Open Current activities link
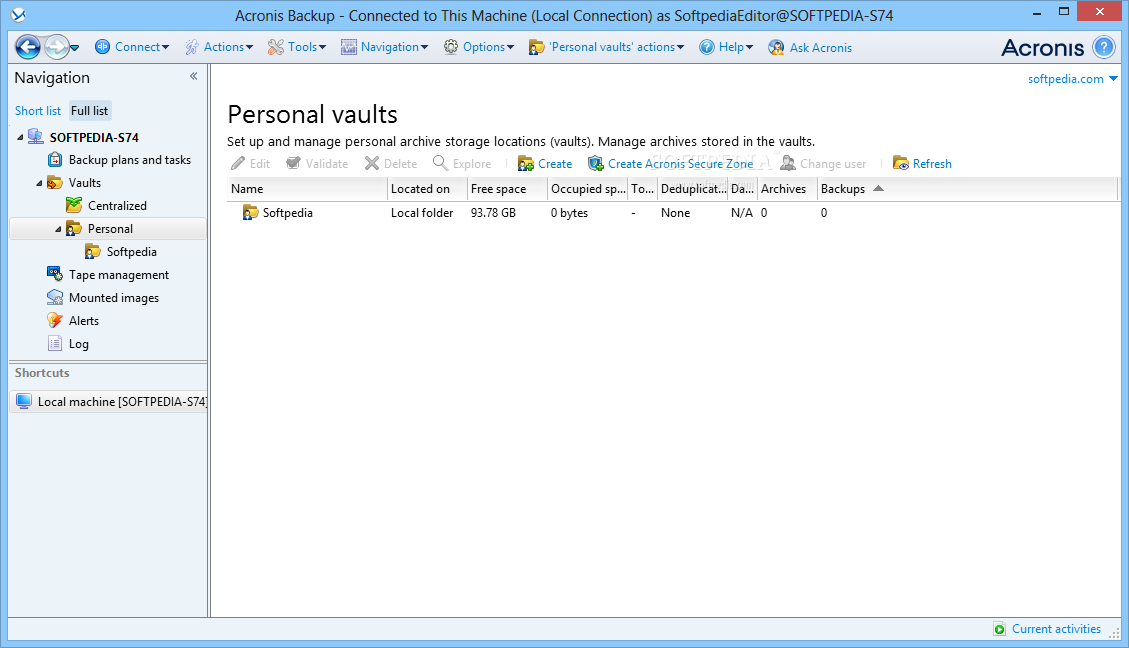This screenshot has height=648, width=1129. click(1056, 629)
